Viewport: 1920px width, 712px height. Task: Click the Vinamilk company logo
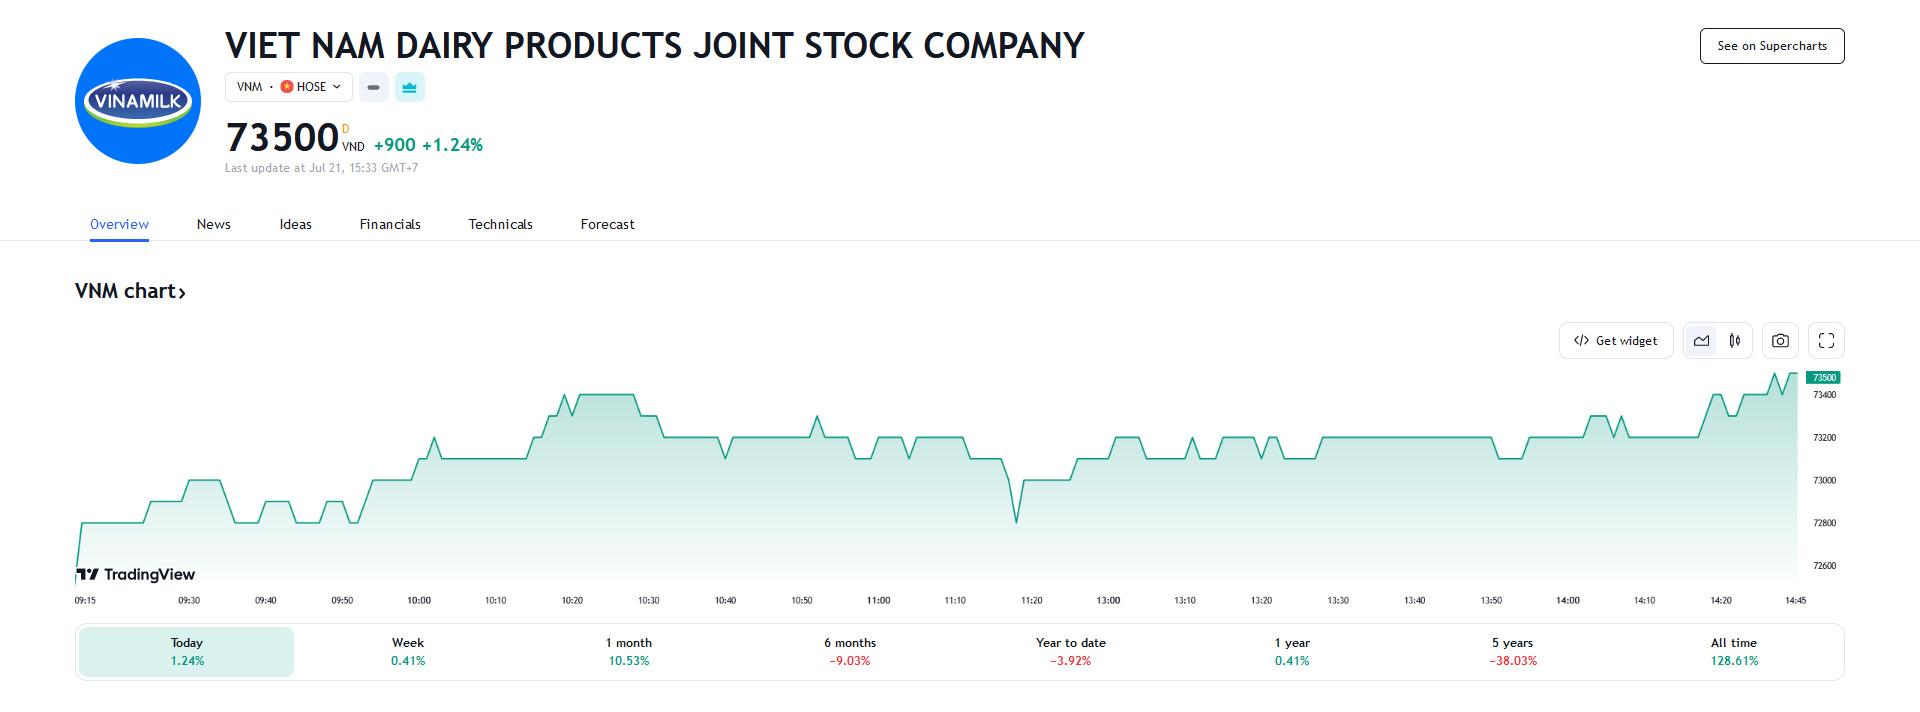(138, 101)
